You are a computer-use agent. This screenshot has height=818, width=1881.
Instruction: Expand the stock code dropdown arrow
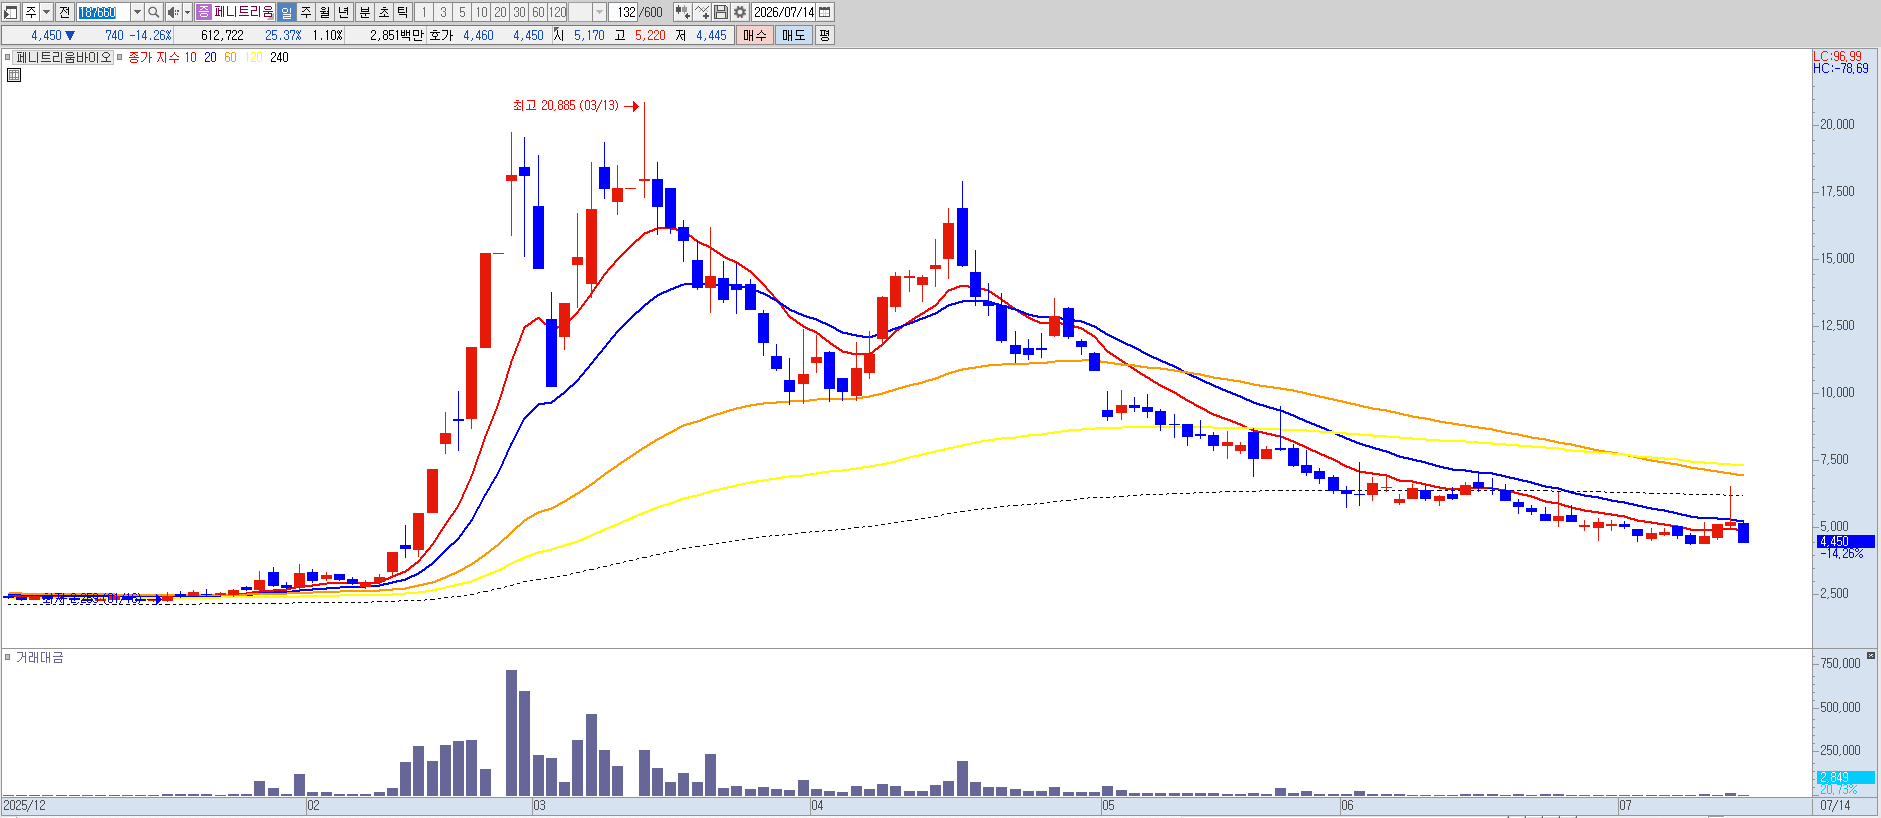(137, 12)
